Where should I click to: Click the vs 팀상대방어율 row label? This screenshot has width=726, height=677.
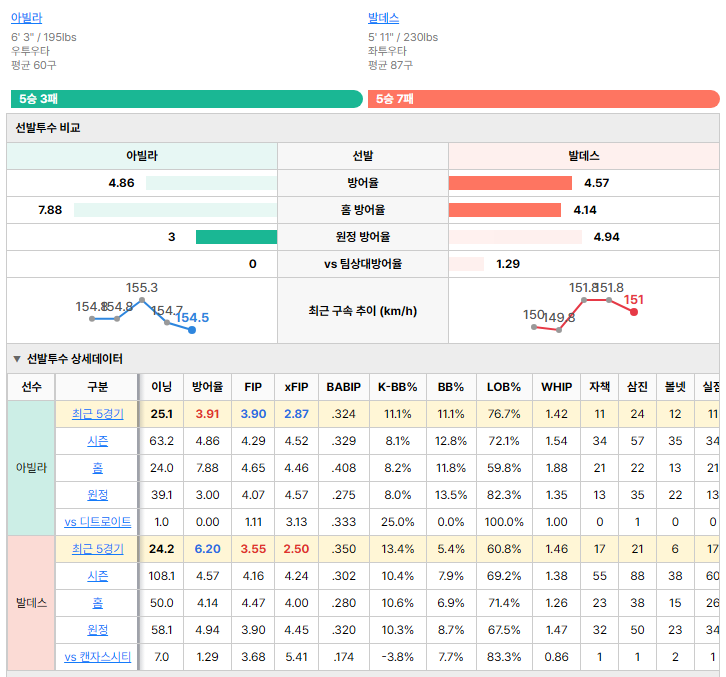(x=363, y=264)
